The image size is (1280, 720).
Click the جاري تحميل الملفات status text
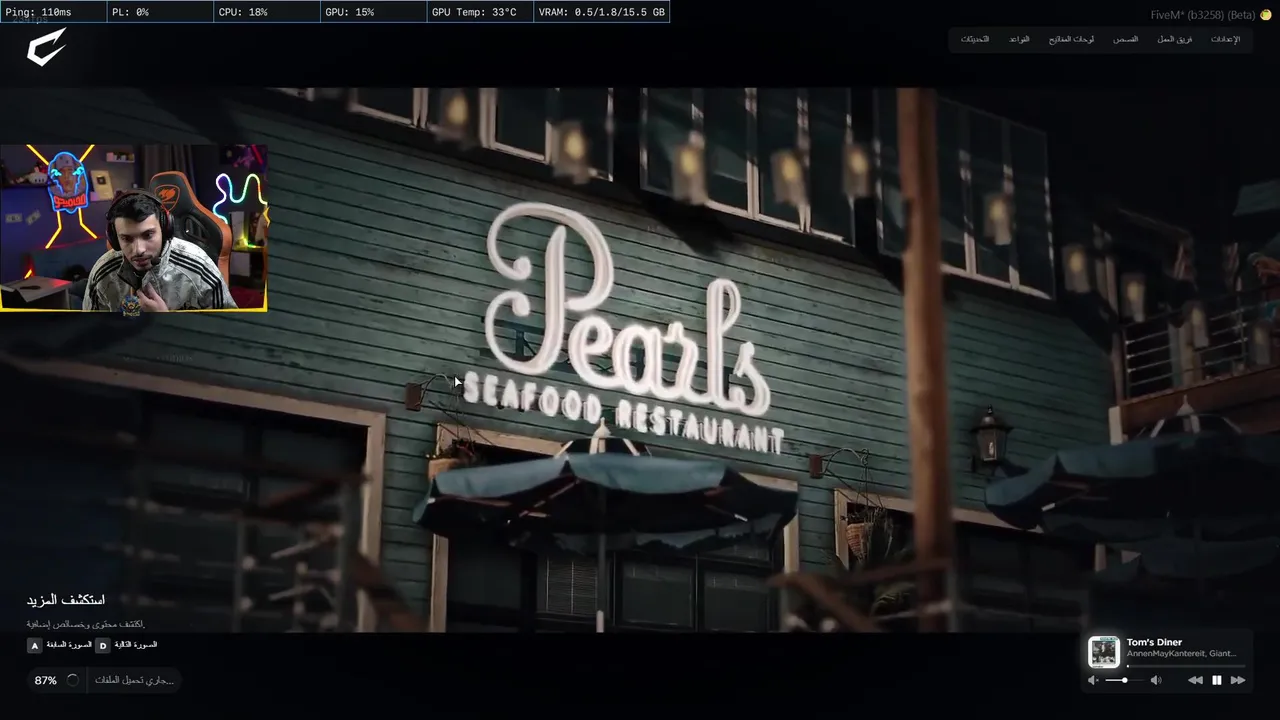[x=134, y=680]
